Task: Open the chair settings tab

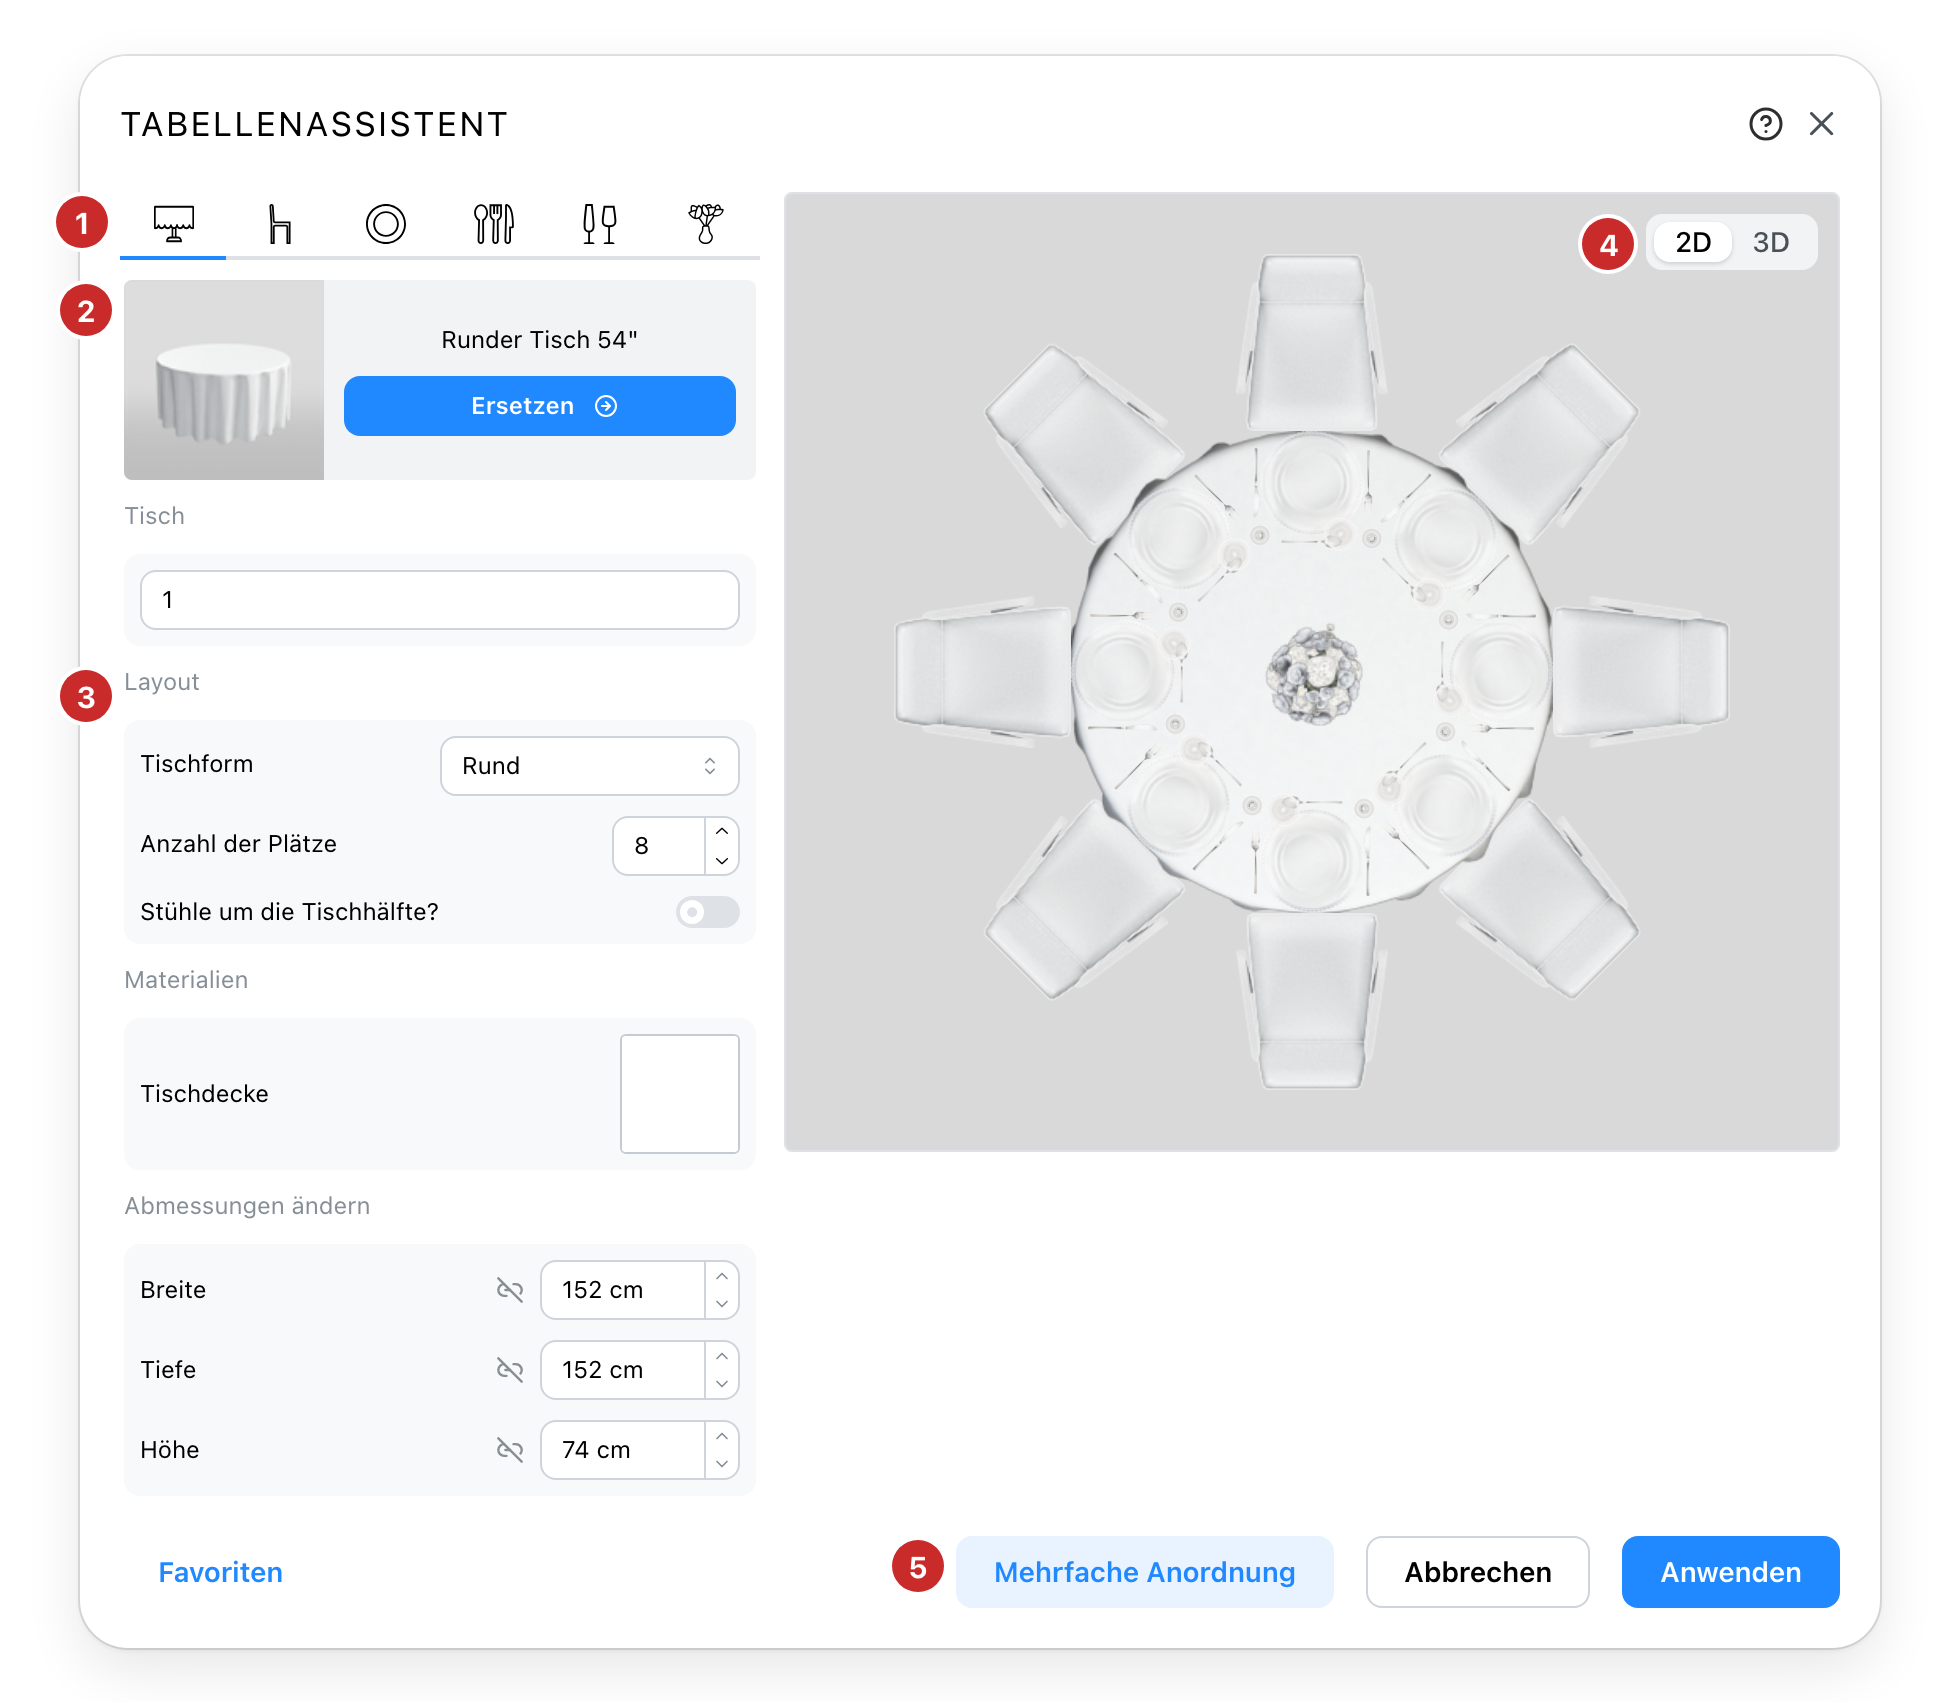Action: 280,224
